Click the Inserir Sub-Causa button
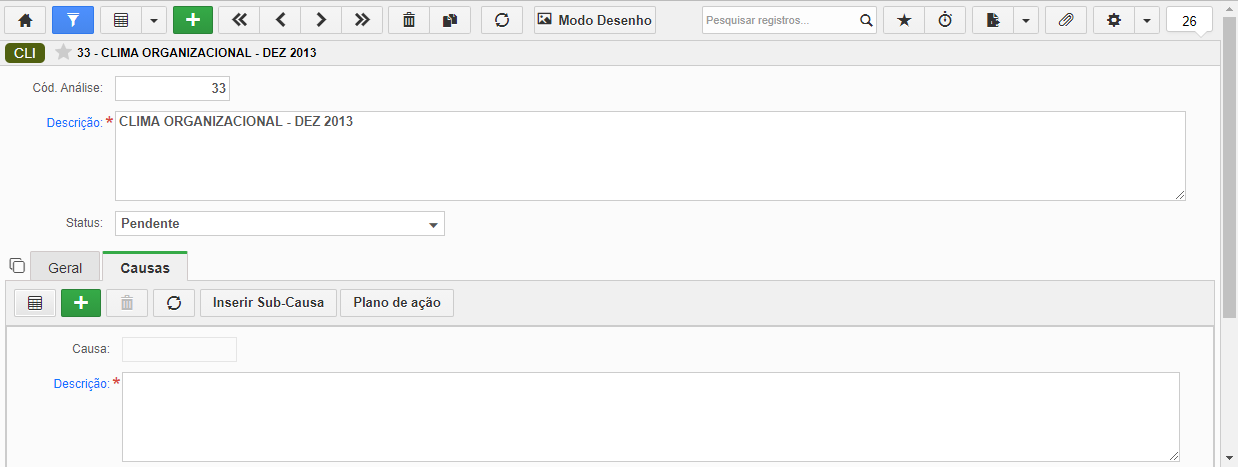Viewport: 1238px width, 467px height. coord(269,303)
